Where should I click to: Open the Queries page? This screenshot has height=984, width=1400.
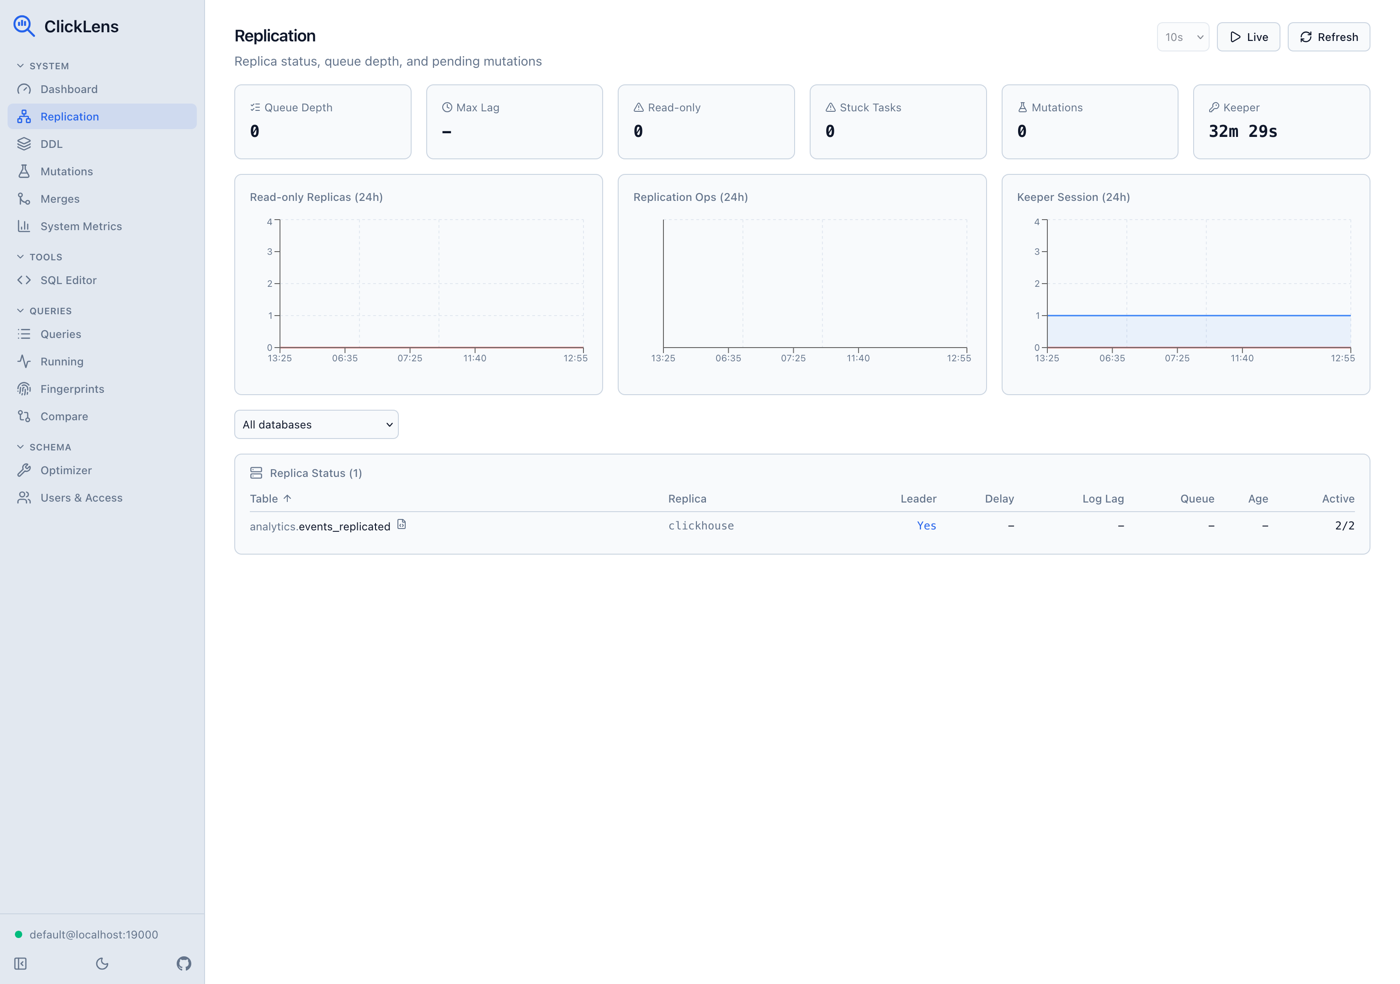[x=102, y=334]
